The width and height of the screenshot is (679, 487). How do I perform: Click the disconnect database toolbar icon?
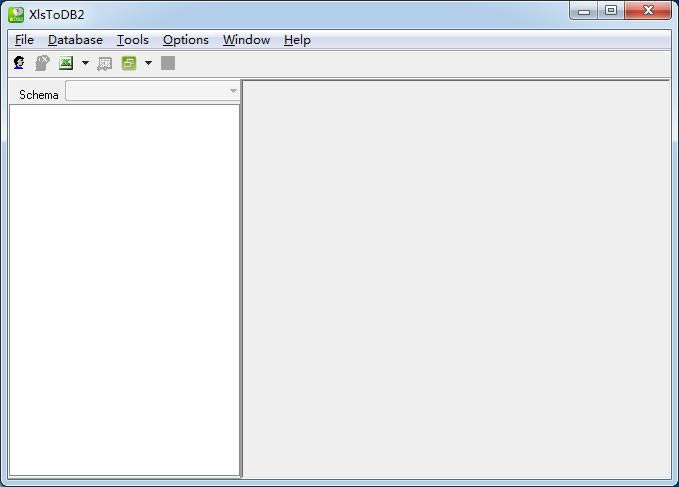(42, 63)
